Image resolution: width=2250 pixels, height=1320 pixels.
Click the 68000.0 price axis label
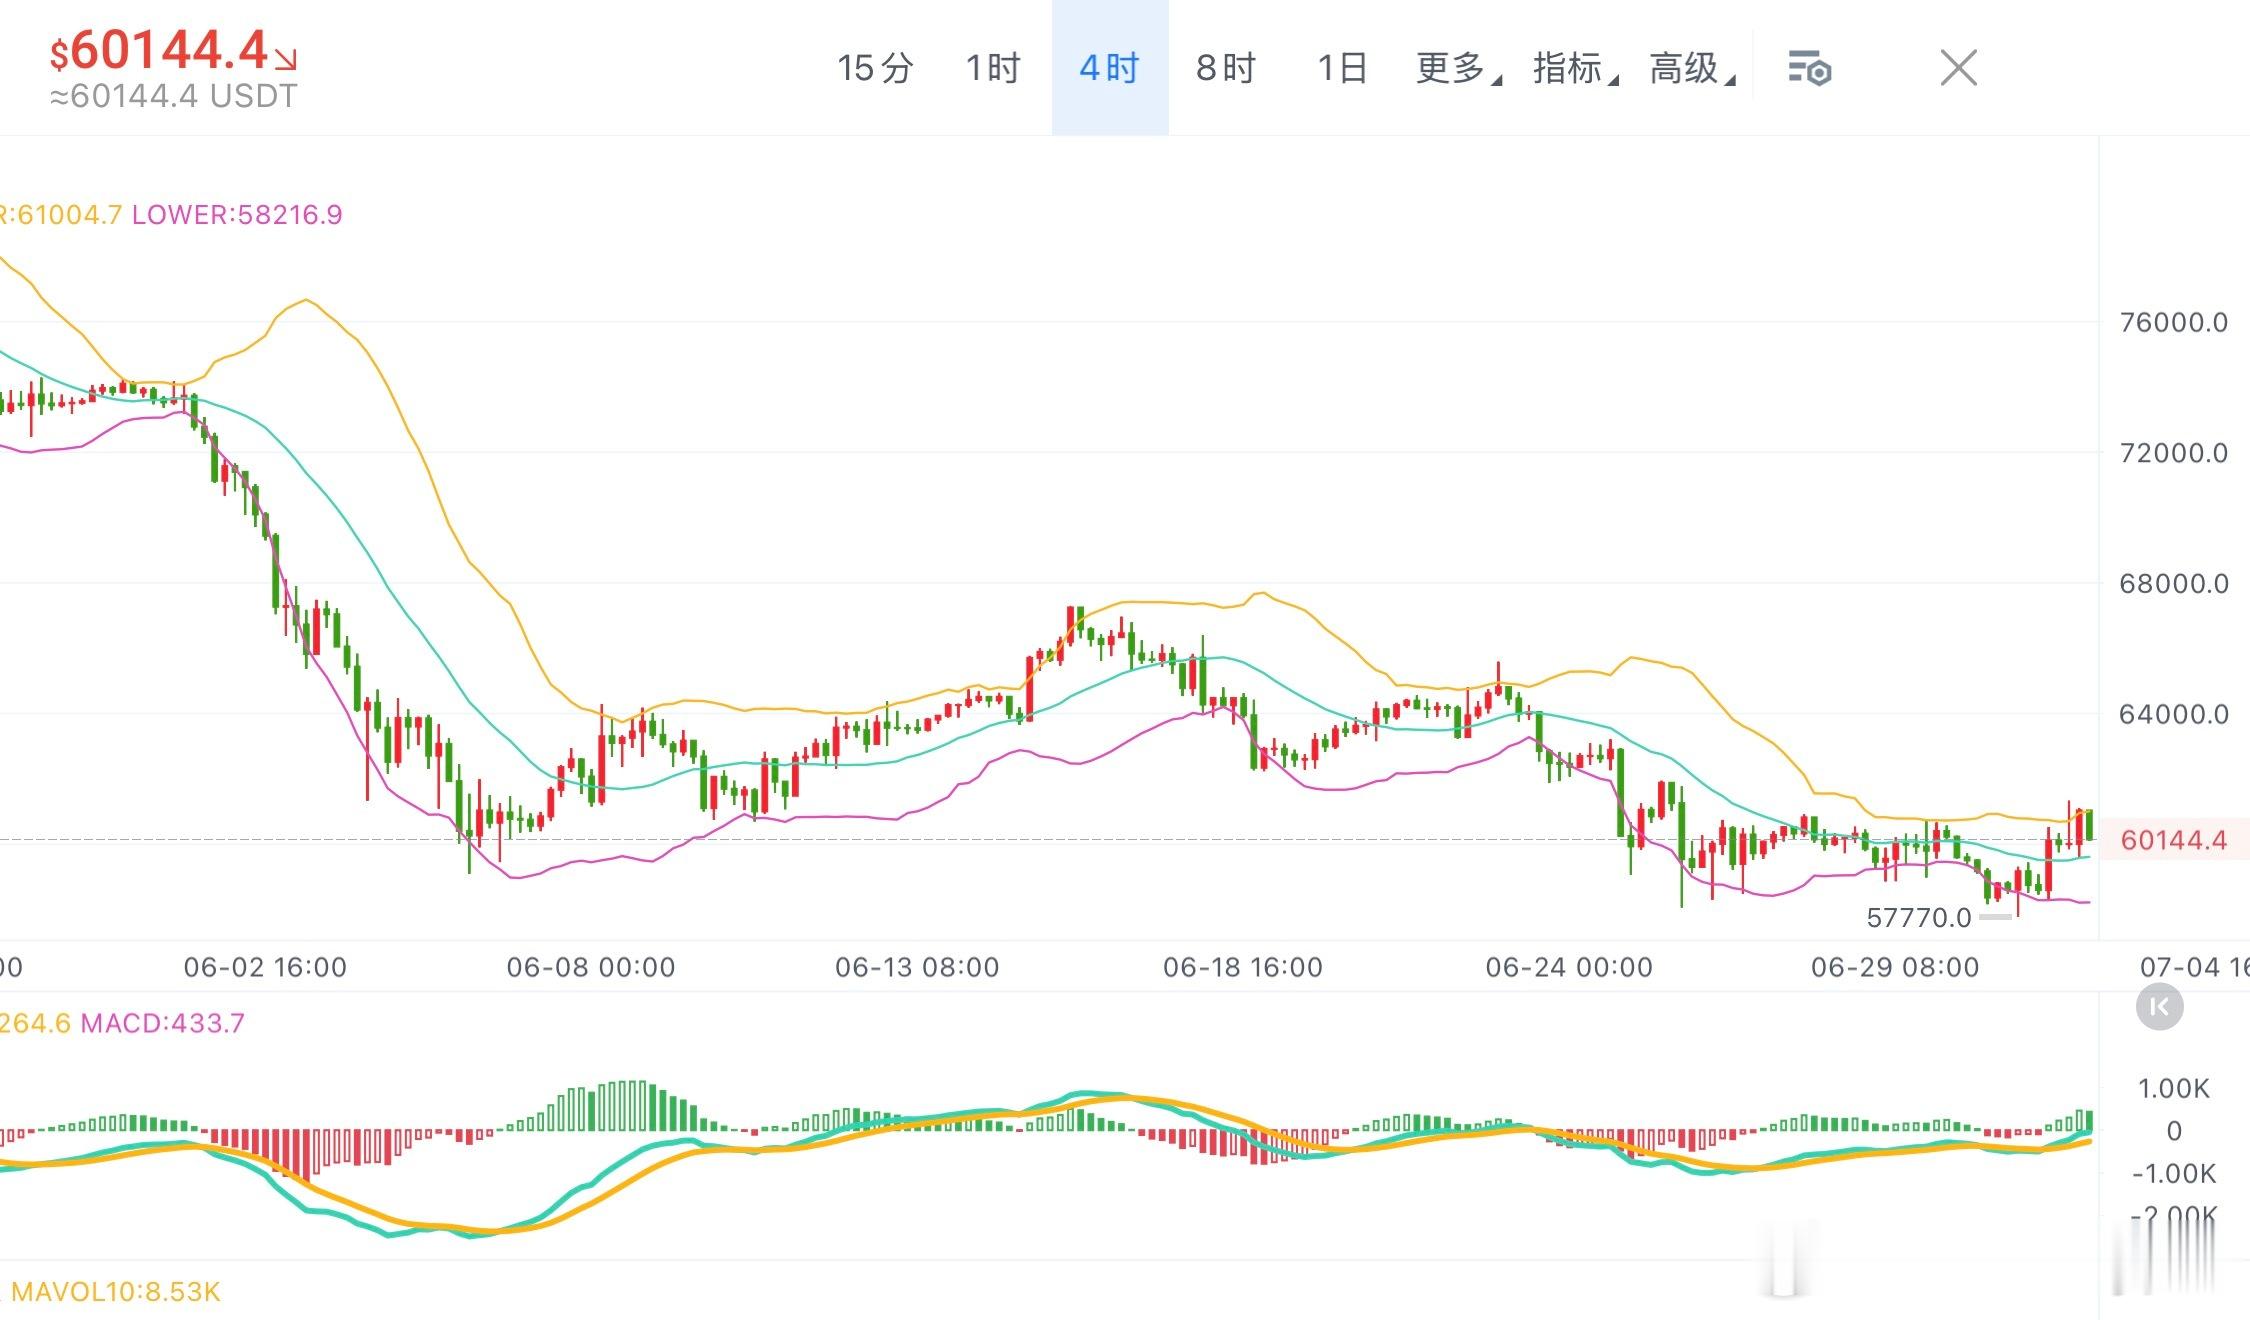click(x=2173, y=583)
